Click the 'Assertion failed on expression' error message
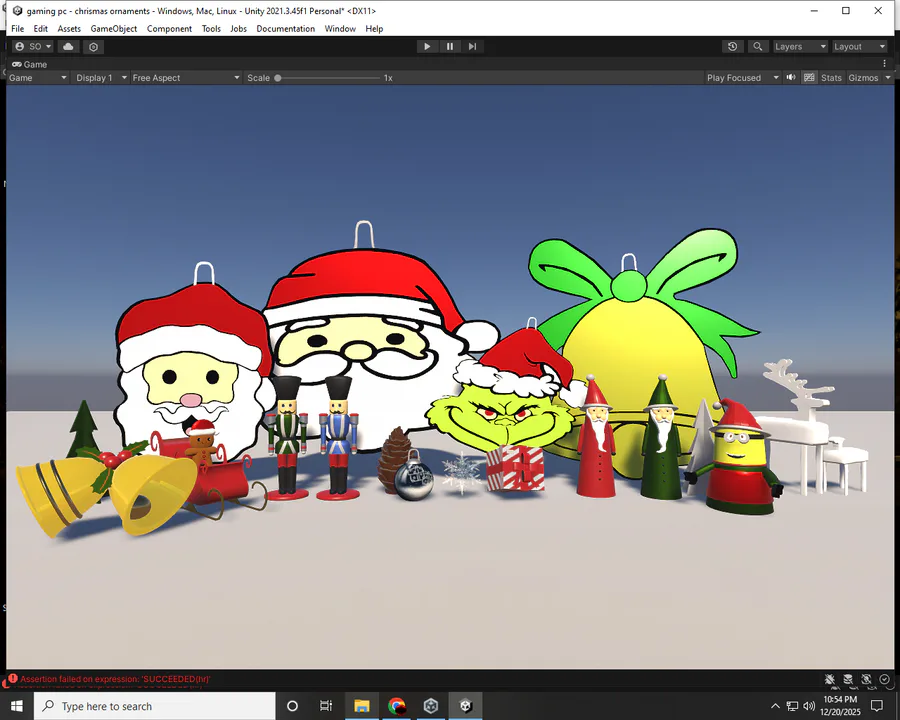This screenshot has height=720, width=900. coord(115,679)
